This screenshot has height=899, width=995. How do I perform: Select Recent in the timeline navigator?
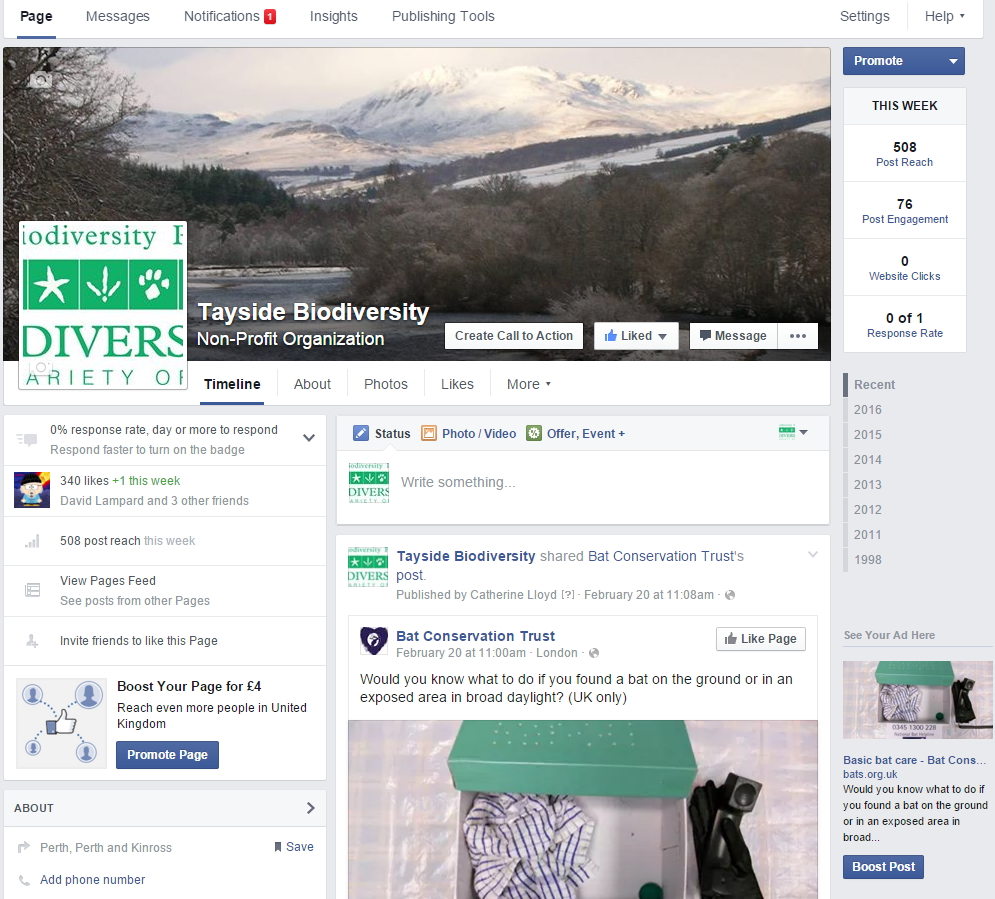874,384
